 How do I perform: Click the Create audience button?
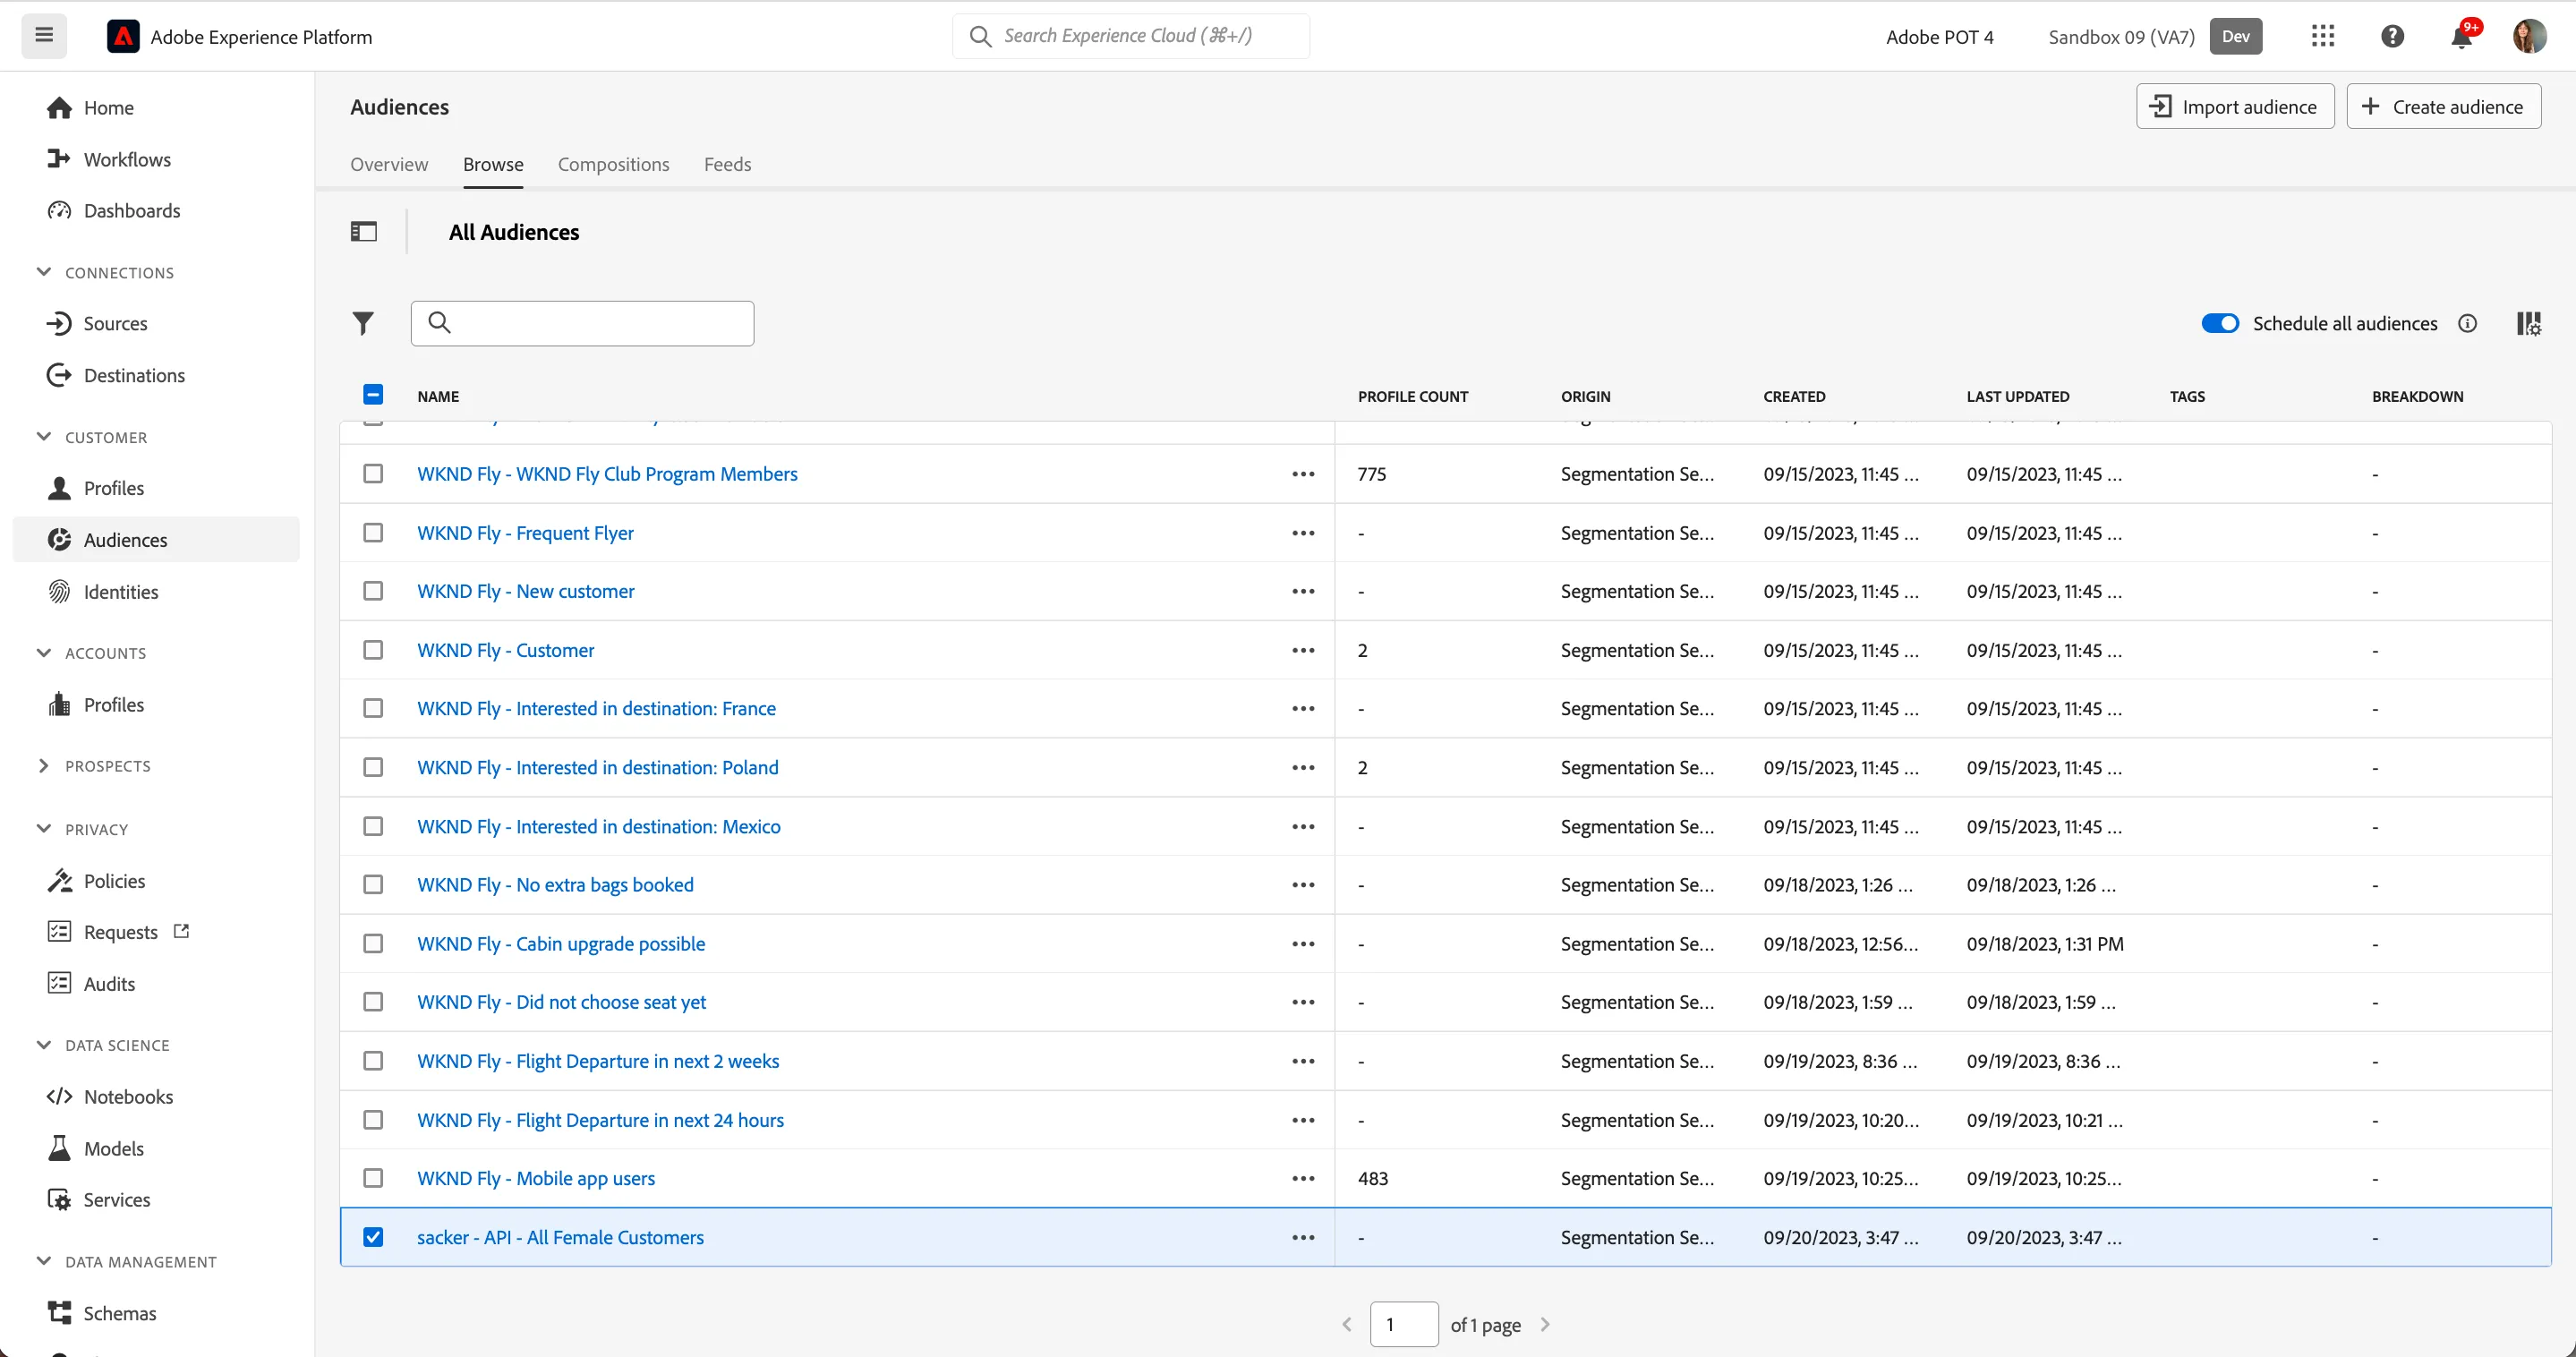(2443, 106)
